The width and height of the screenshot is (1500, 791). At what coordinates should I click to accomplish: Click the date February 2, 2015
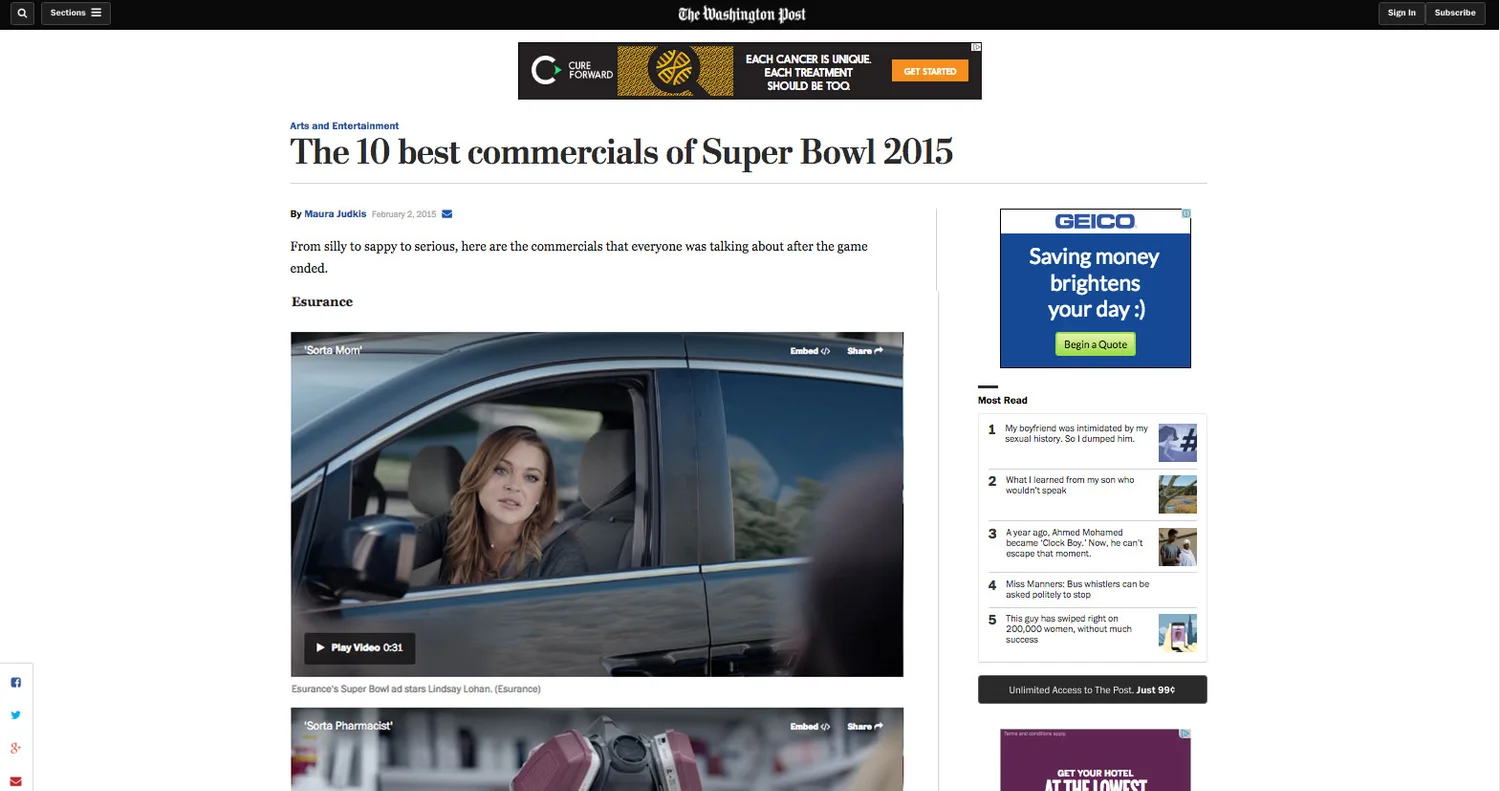tap(404, 214)
